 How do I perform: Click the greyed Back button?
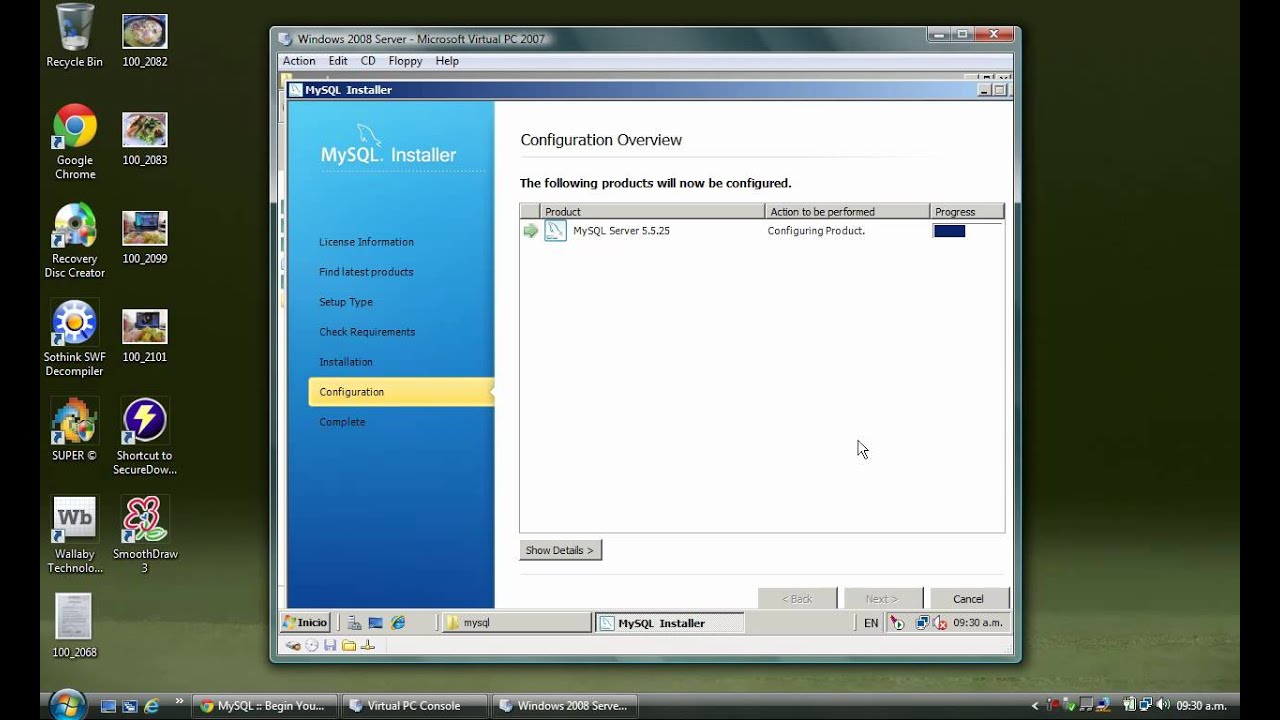point(797,599)
